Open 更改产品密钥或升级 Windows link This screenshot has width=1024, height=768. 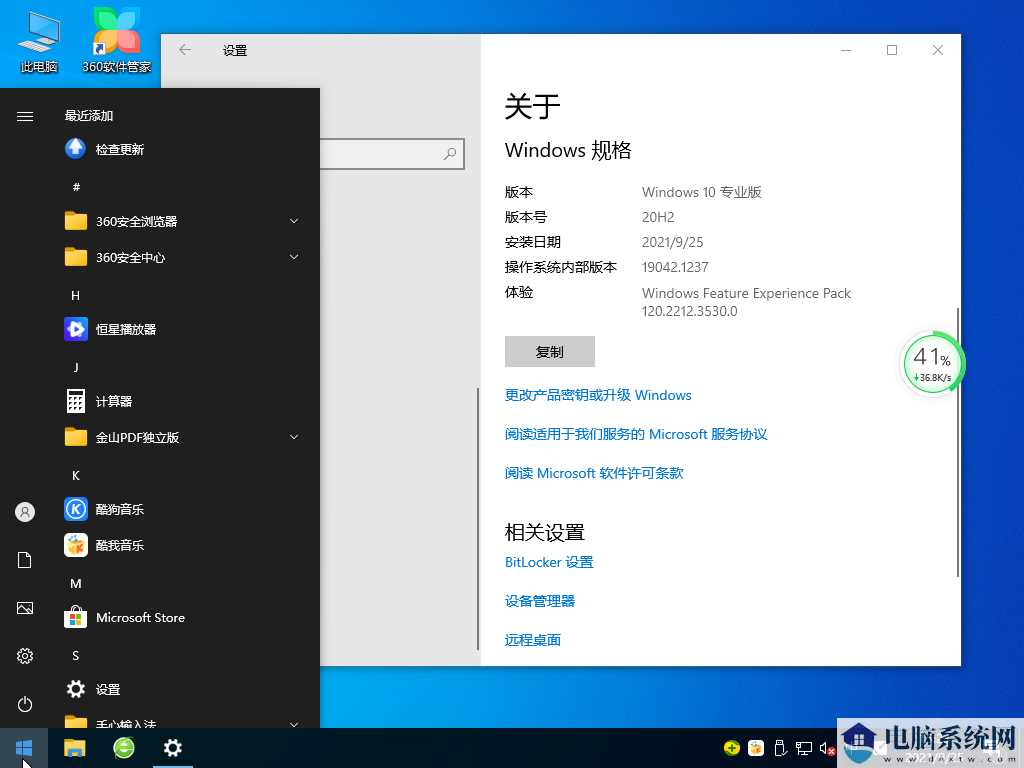point(598,395)
